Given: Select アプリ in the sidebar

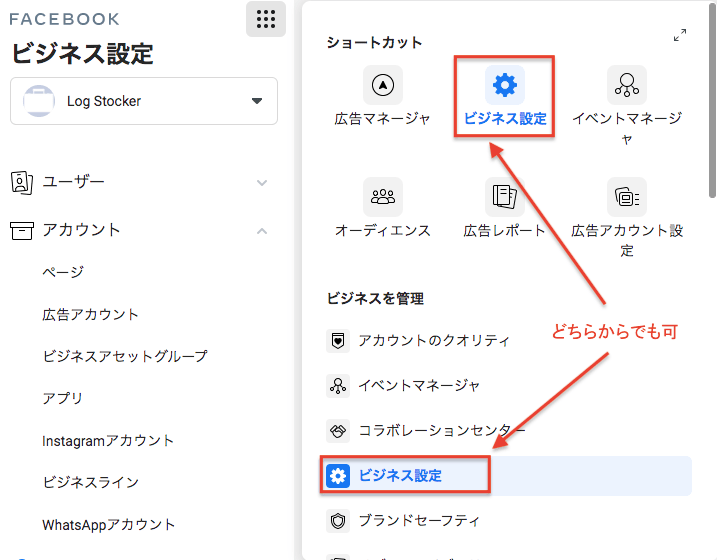Looking at the screenshot, I should pyautogui.click(x=62, y=398).
